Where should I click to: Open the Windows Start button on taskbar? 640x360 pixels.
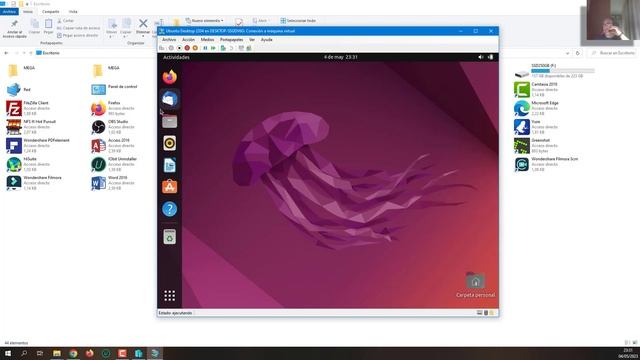click(x=8, y=353)
